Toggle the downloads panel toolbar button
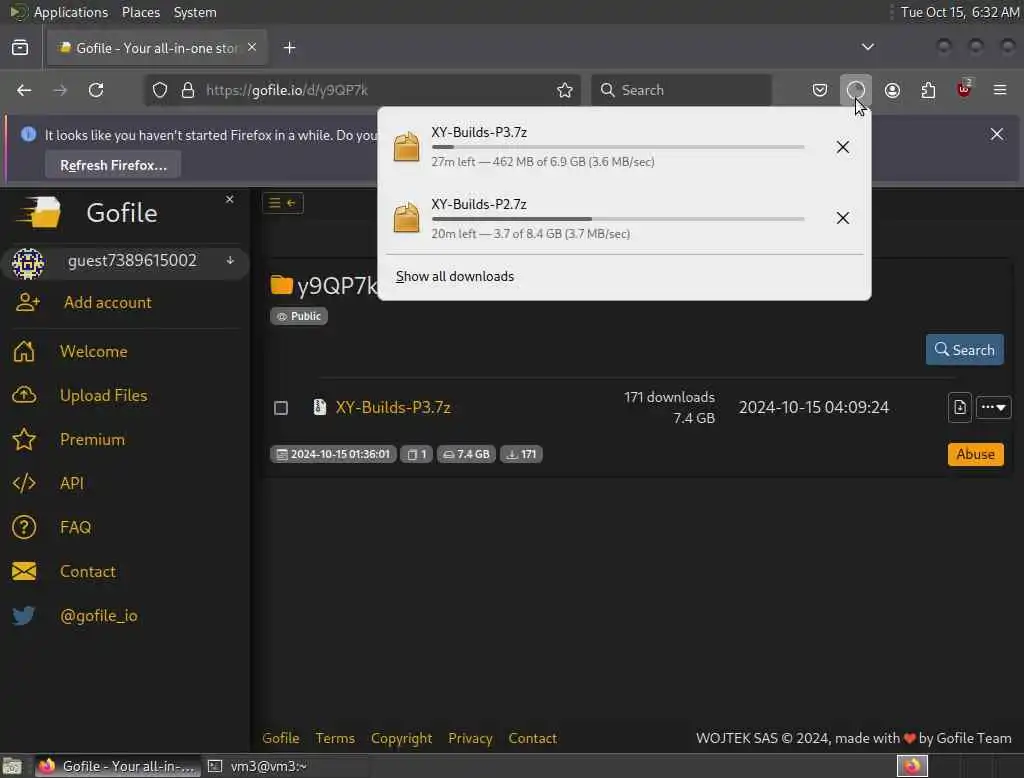Image resolution: width=1024 pixels, height=778 pixels. [856, 90]
